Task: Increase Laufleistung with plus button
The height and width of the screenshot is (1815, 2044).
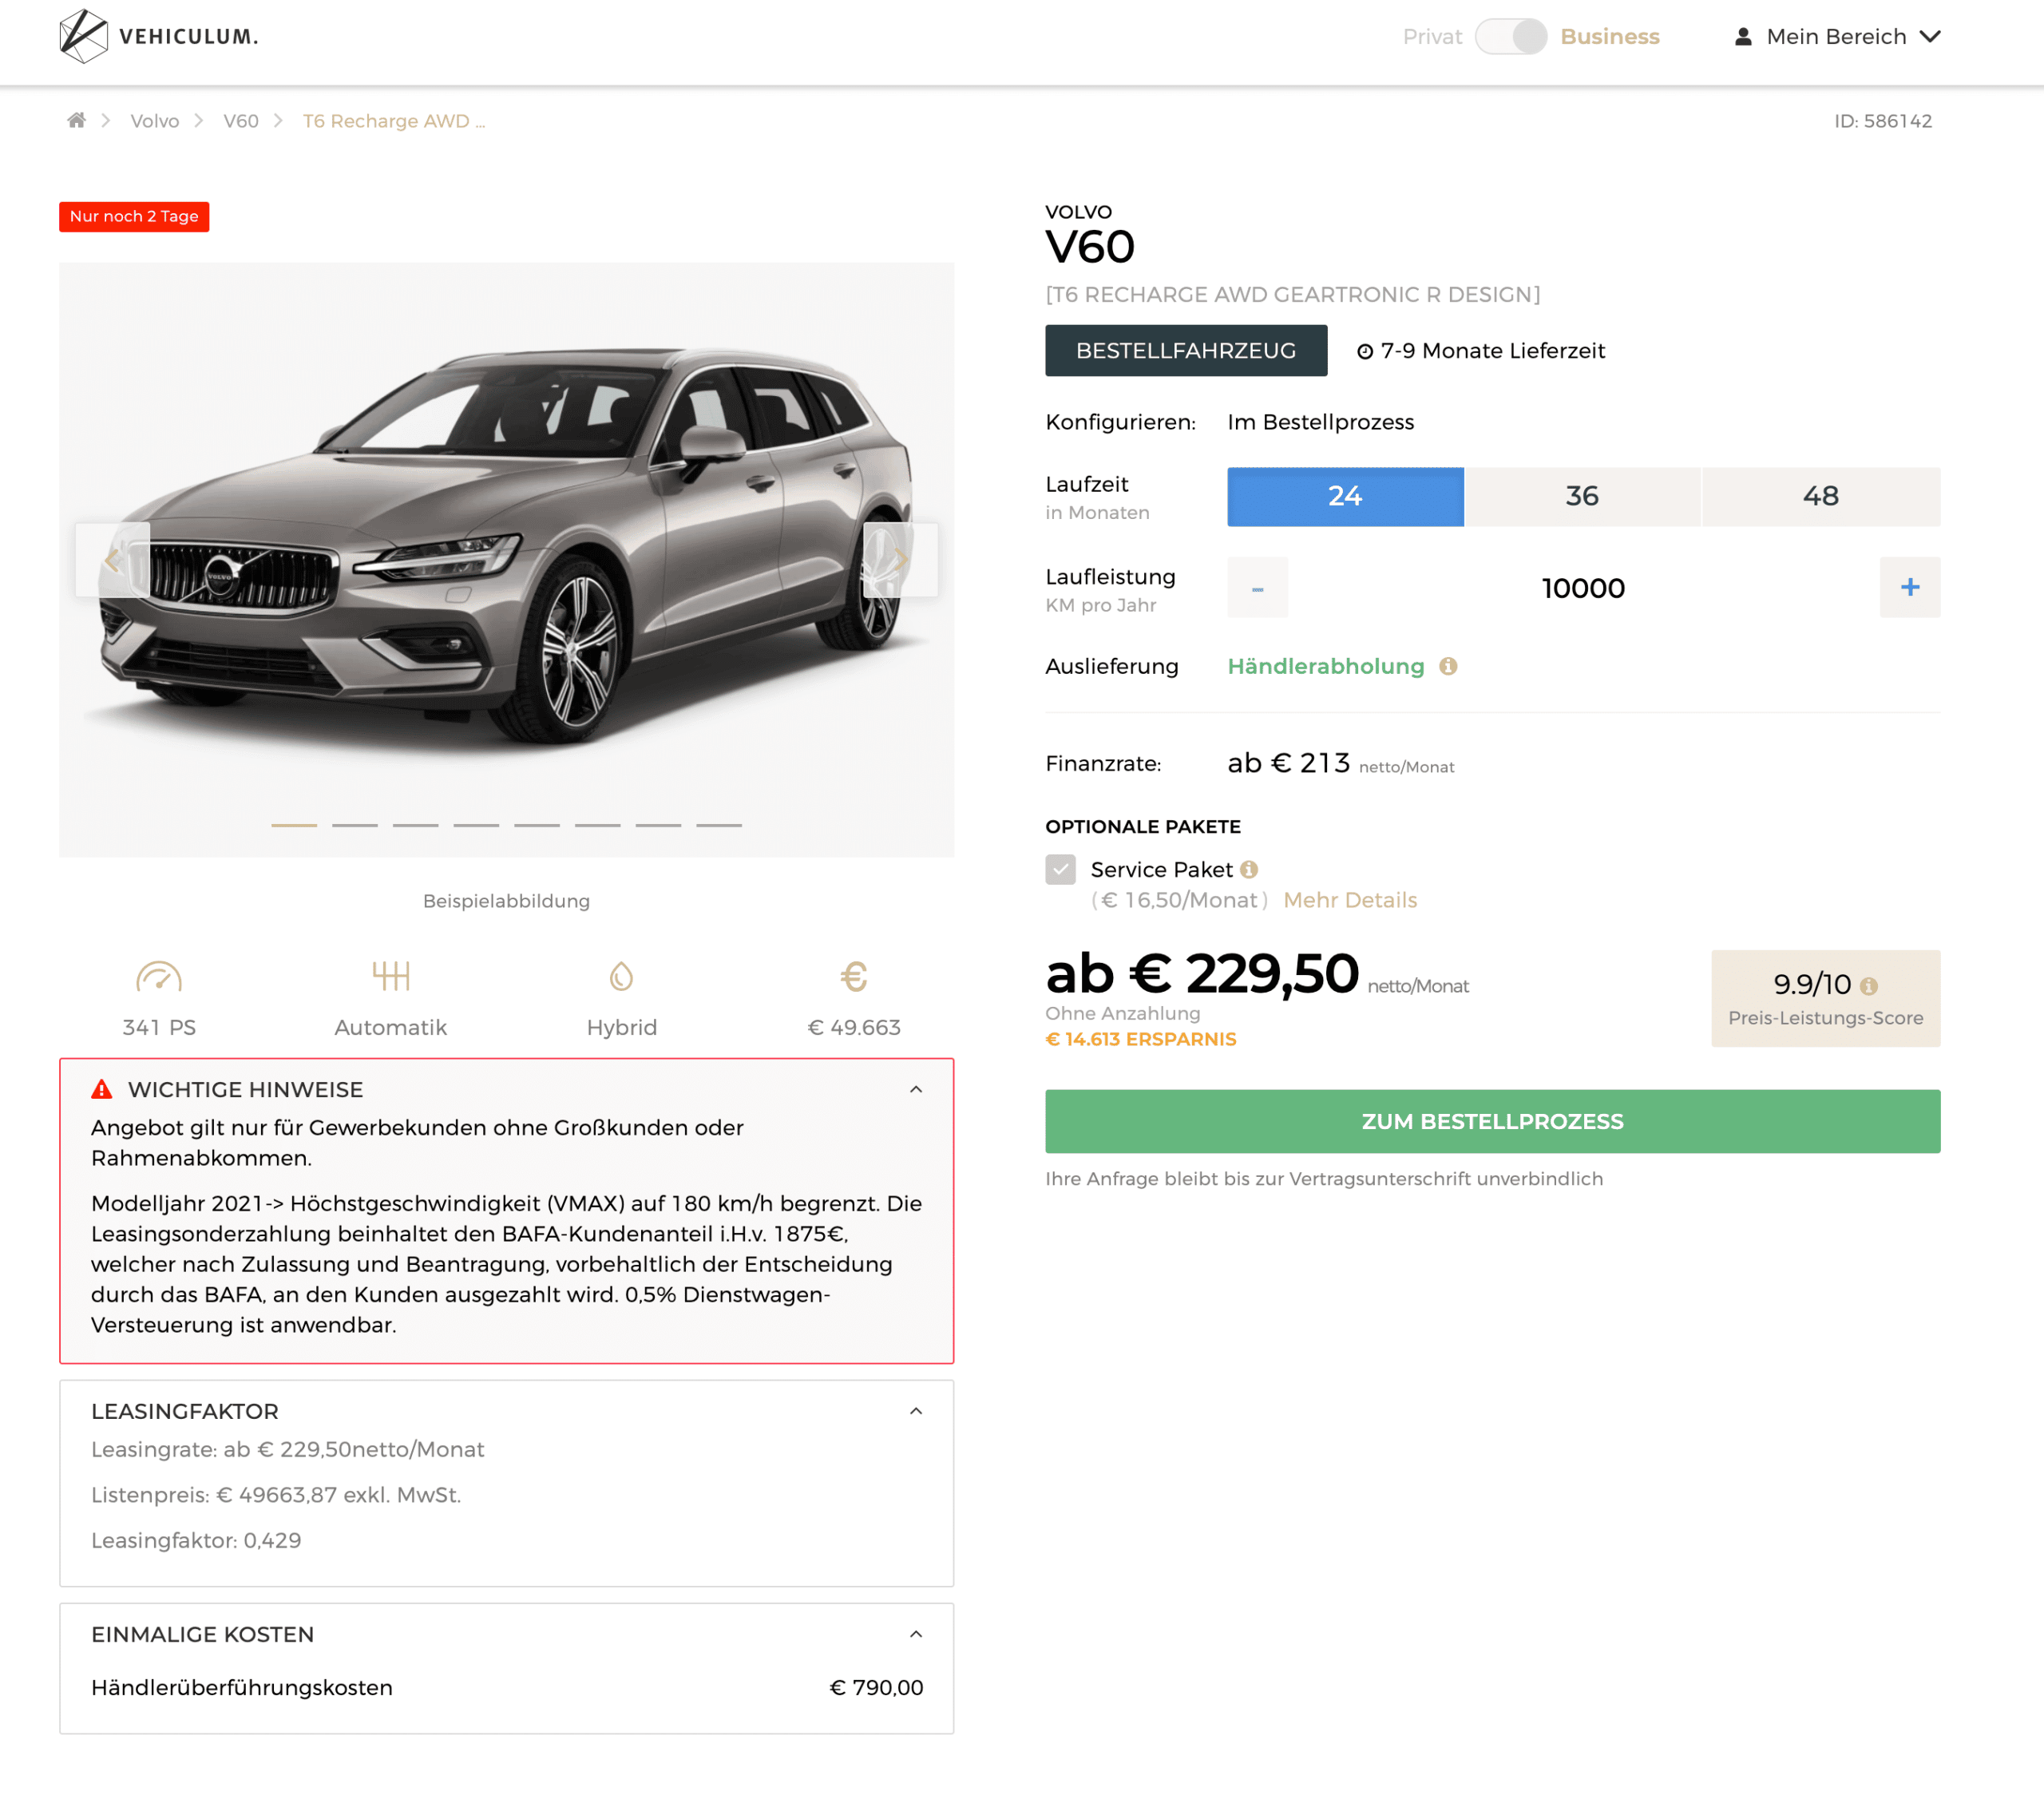Action: click(1909, 587)
